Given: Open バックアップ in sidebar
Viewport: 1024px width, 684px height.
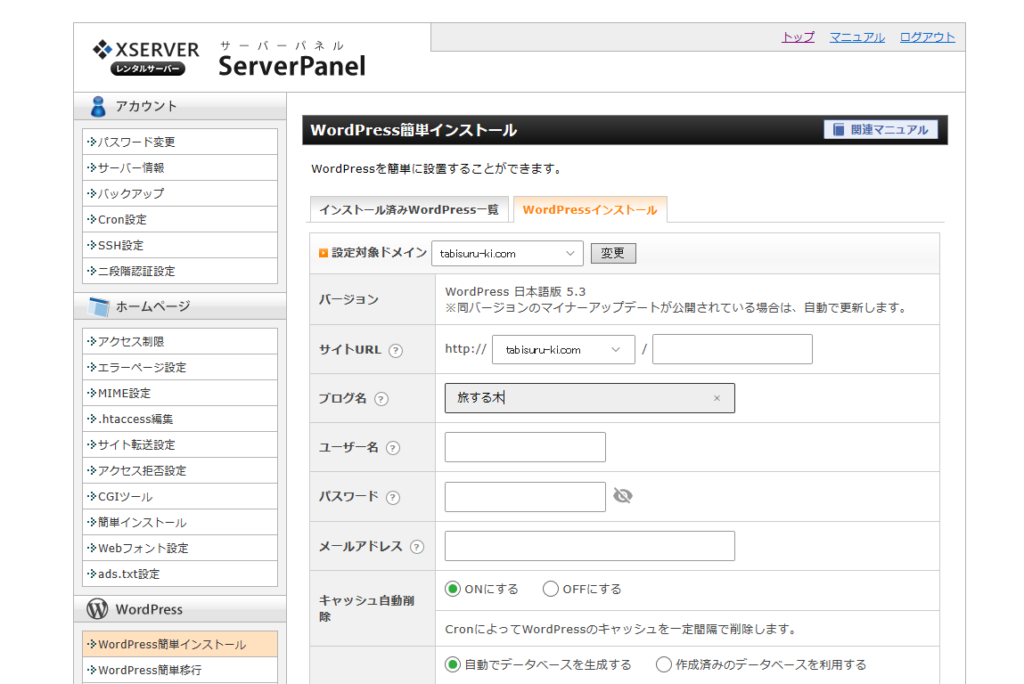Looking at the screenshot, I should pyautogui.click(x=180, y=193).
